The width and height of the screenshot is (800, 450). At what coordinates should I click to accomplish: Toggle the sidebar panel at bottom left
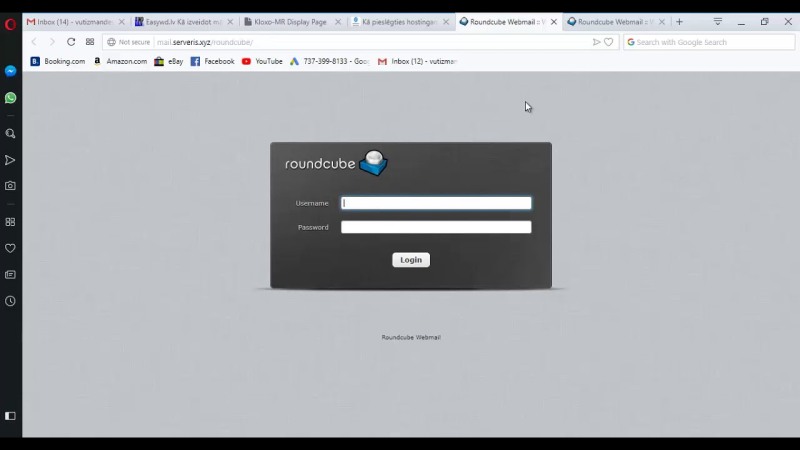(10, 416)
